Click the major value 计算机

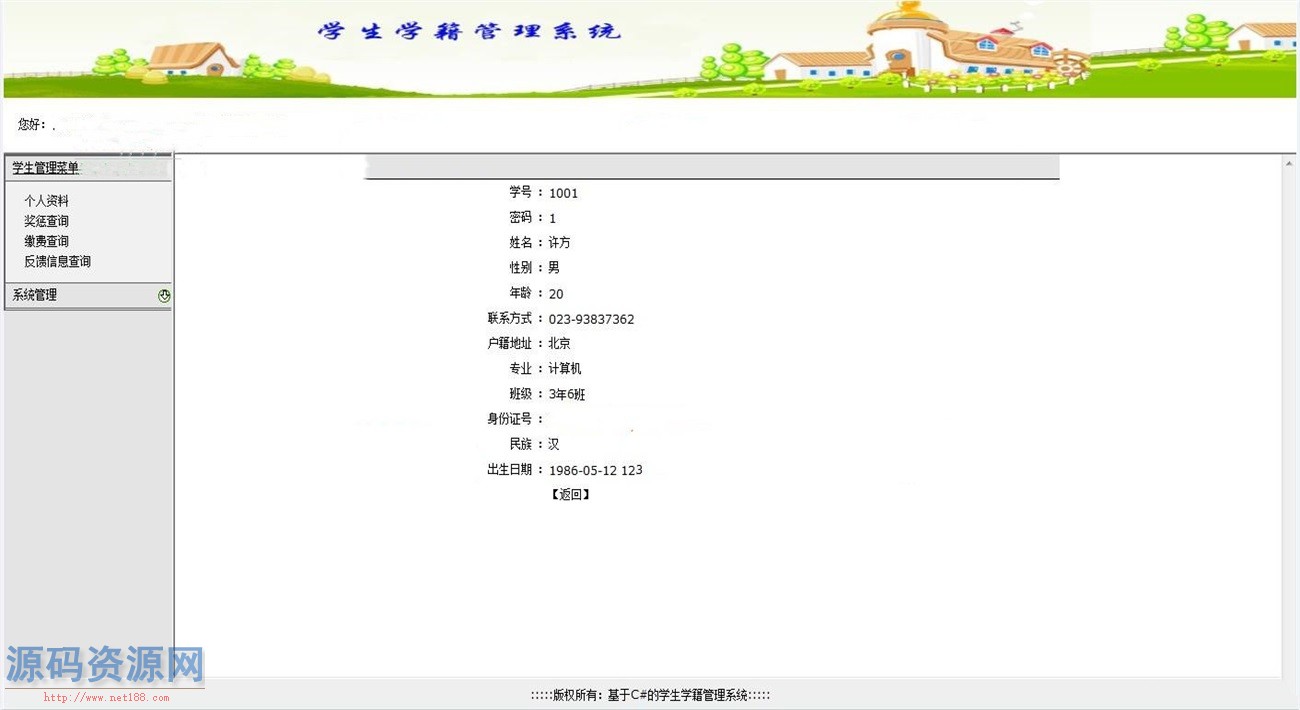[564, 369]
